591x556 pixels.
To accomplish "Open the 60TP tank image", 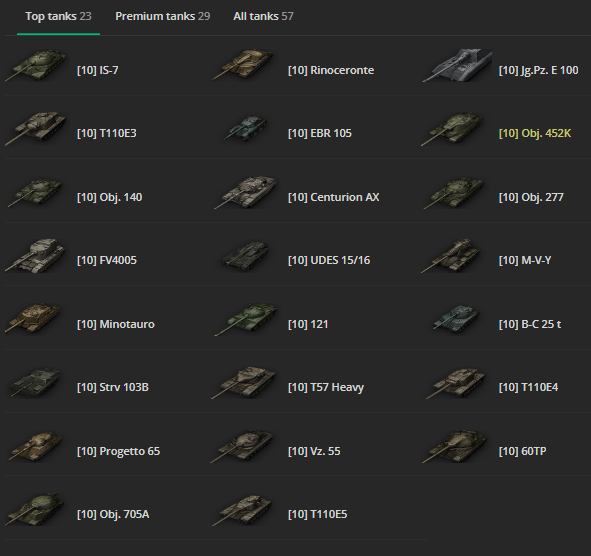I will [x=455, y=446].
